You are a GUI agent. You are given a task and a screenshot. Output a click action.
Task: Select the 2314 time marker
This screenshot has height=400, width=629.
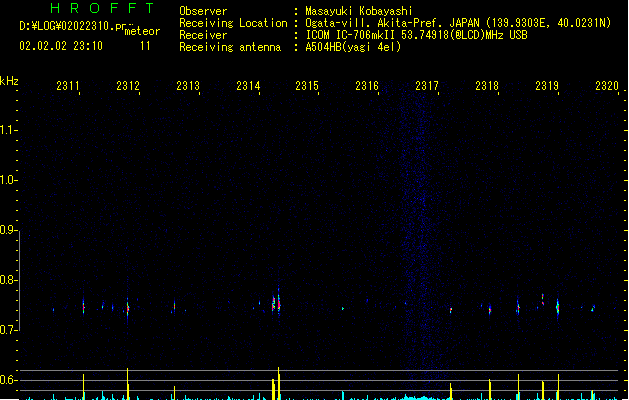(248, 86)
